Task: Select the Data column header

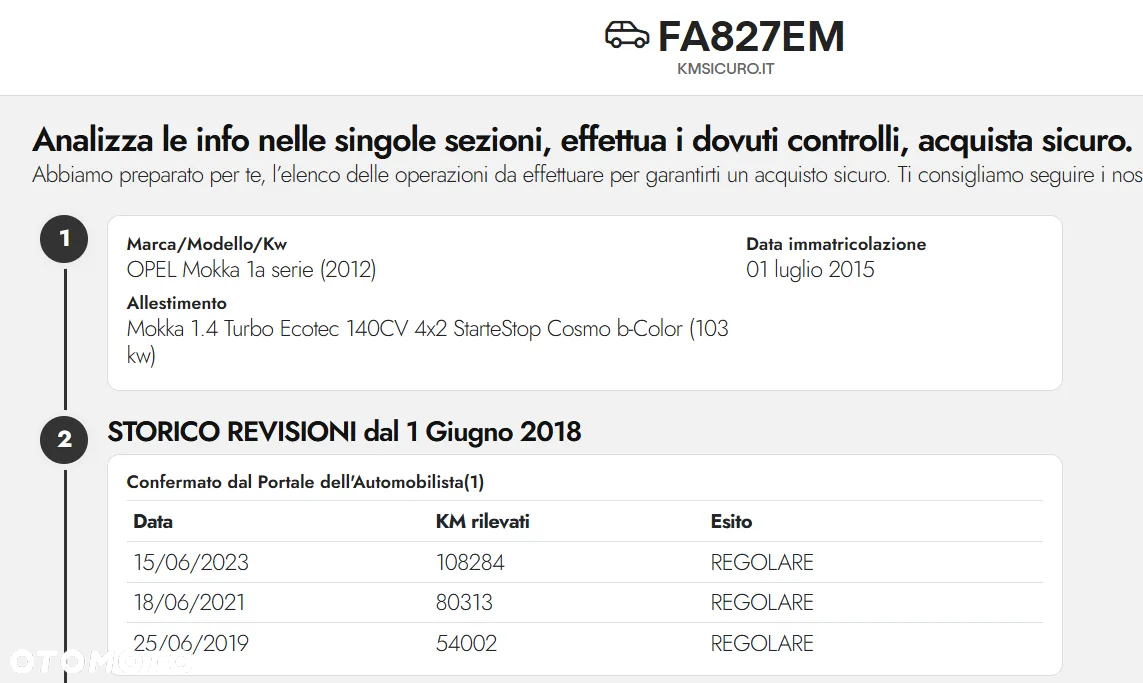Action: [153, 521]
